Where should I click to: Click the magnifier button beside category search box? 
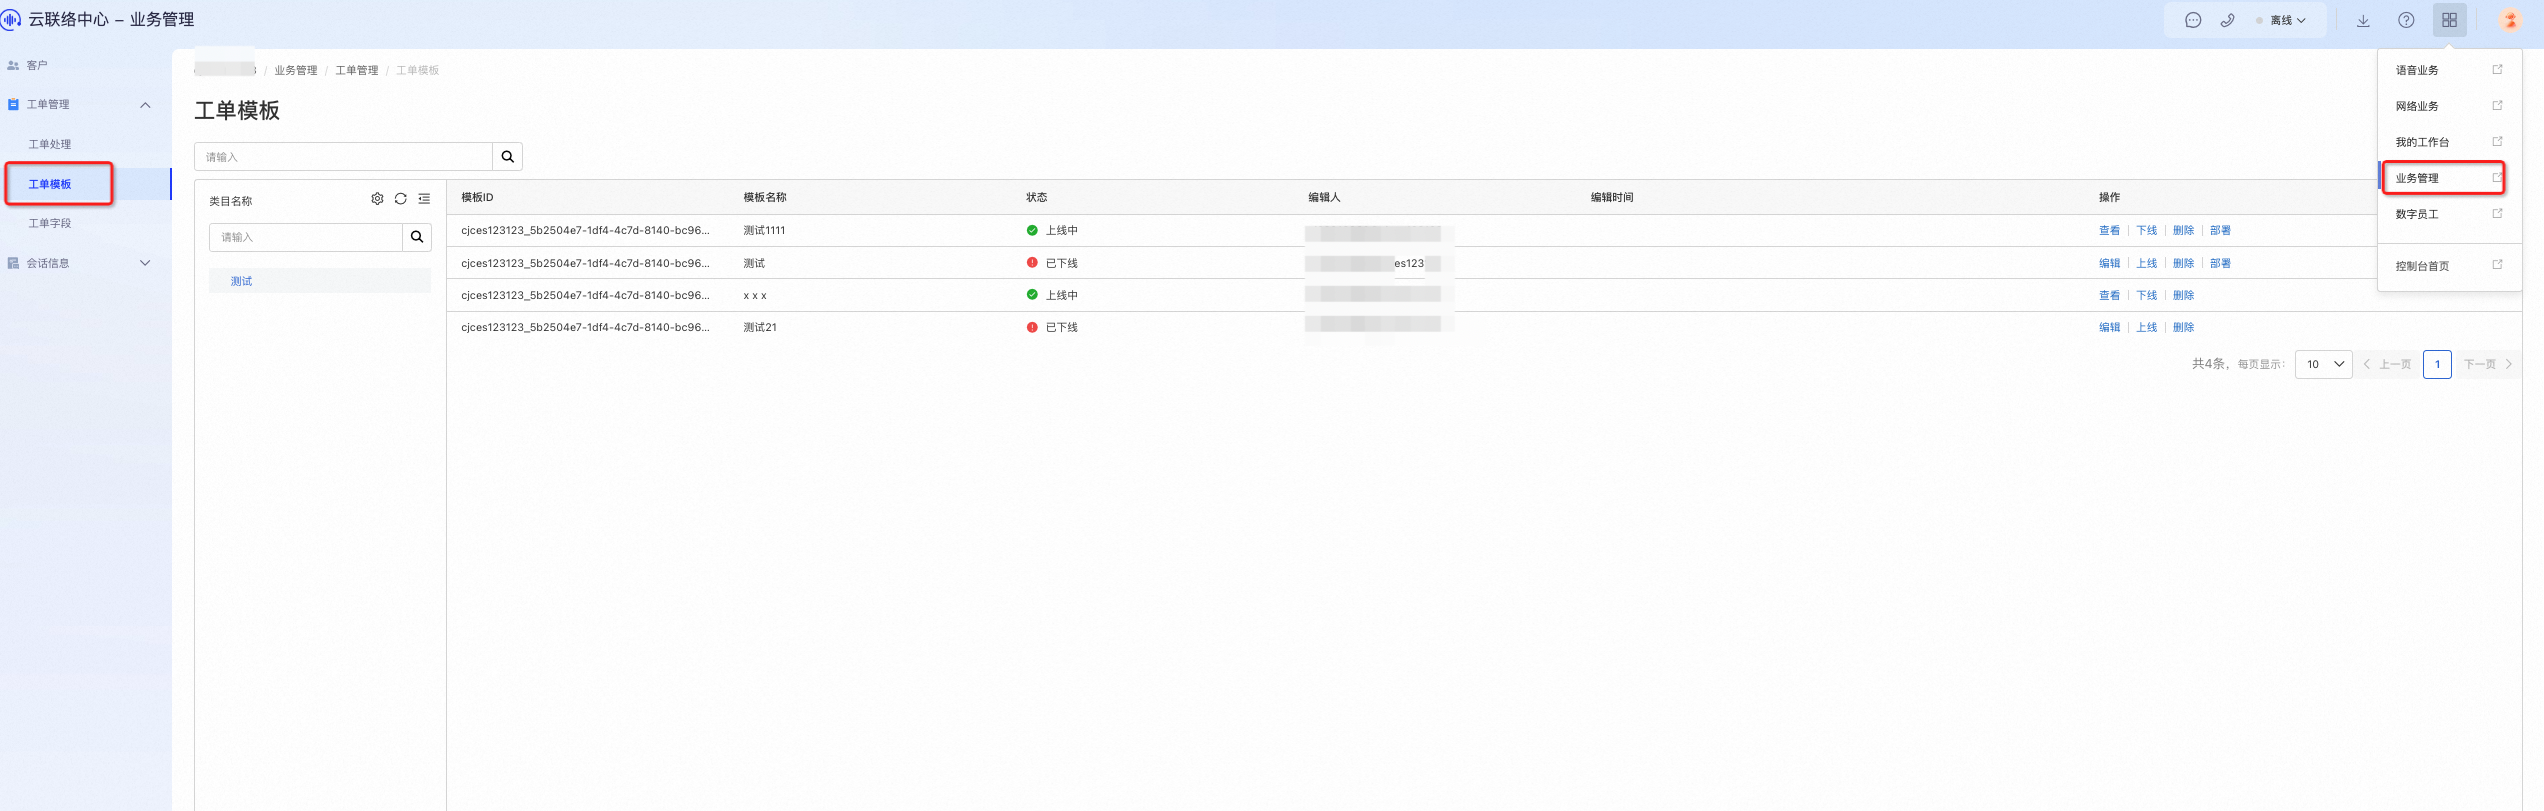417,237
